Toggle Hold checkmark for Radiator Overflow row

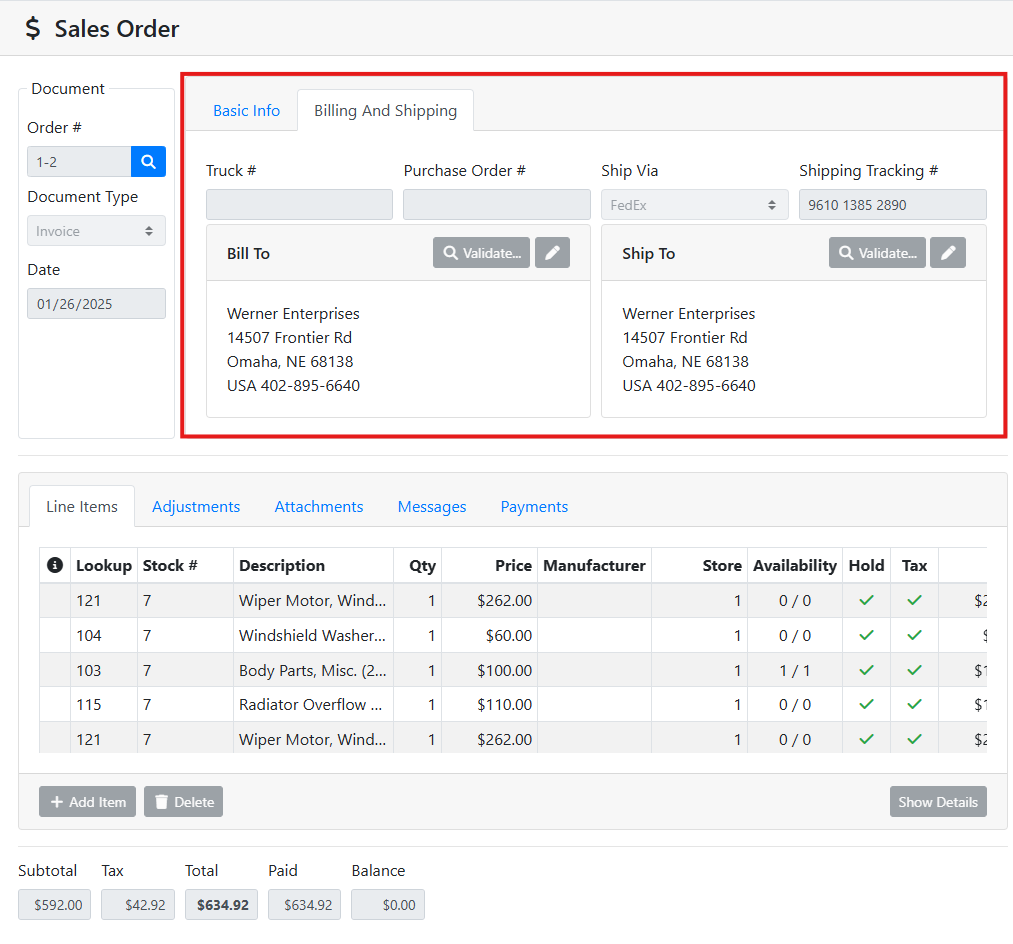click(x=866, y=705)
